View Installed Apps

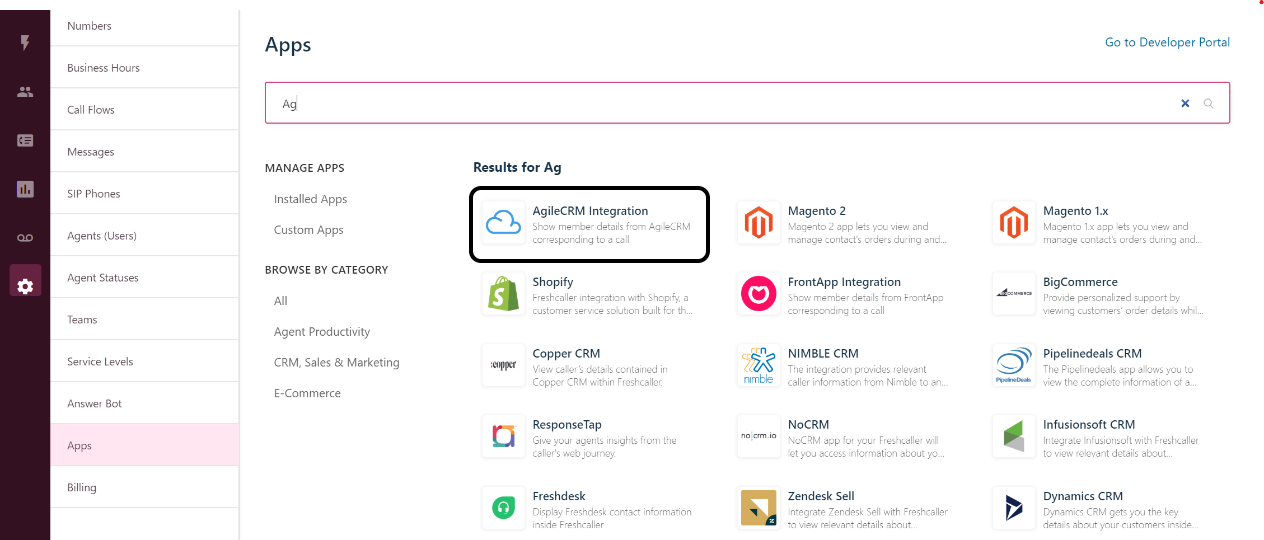[311, 199]
